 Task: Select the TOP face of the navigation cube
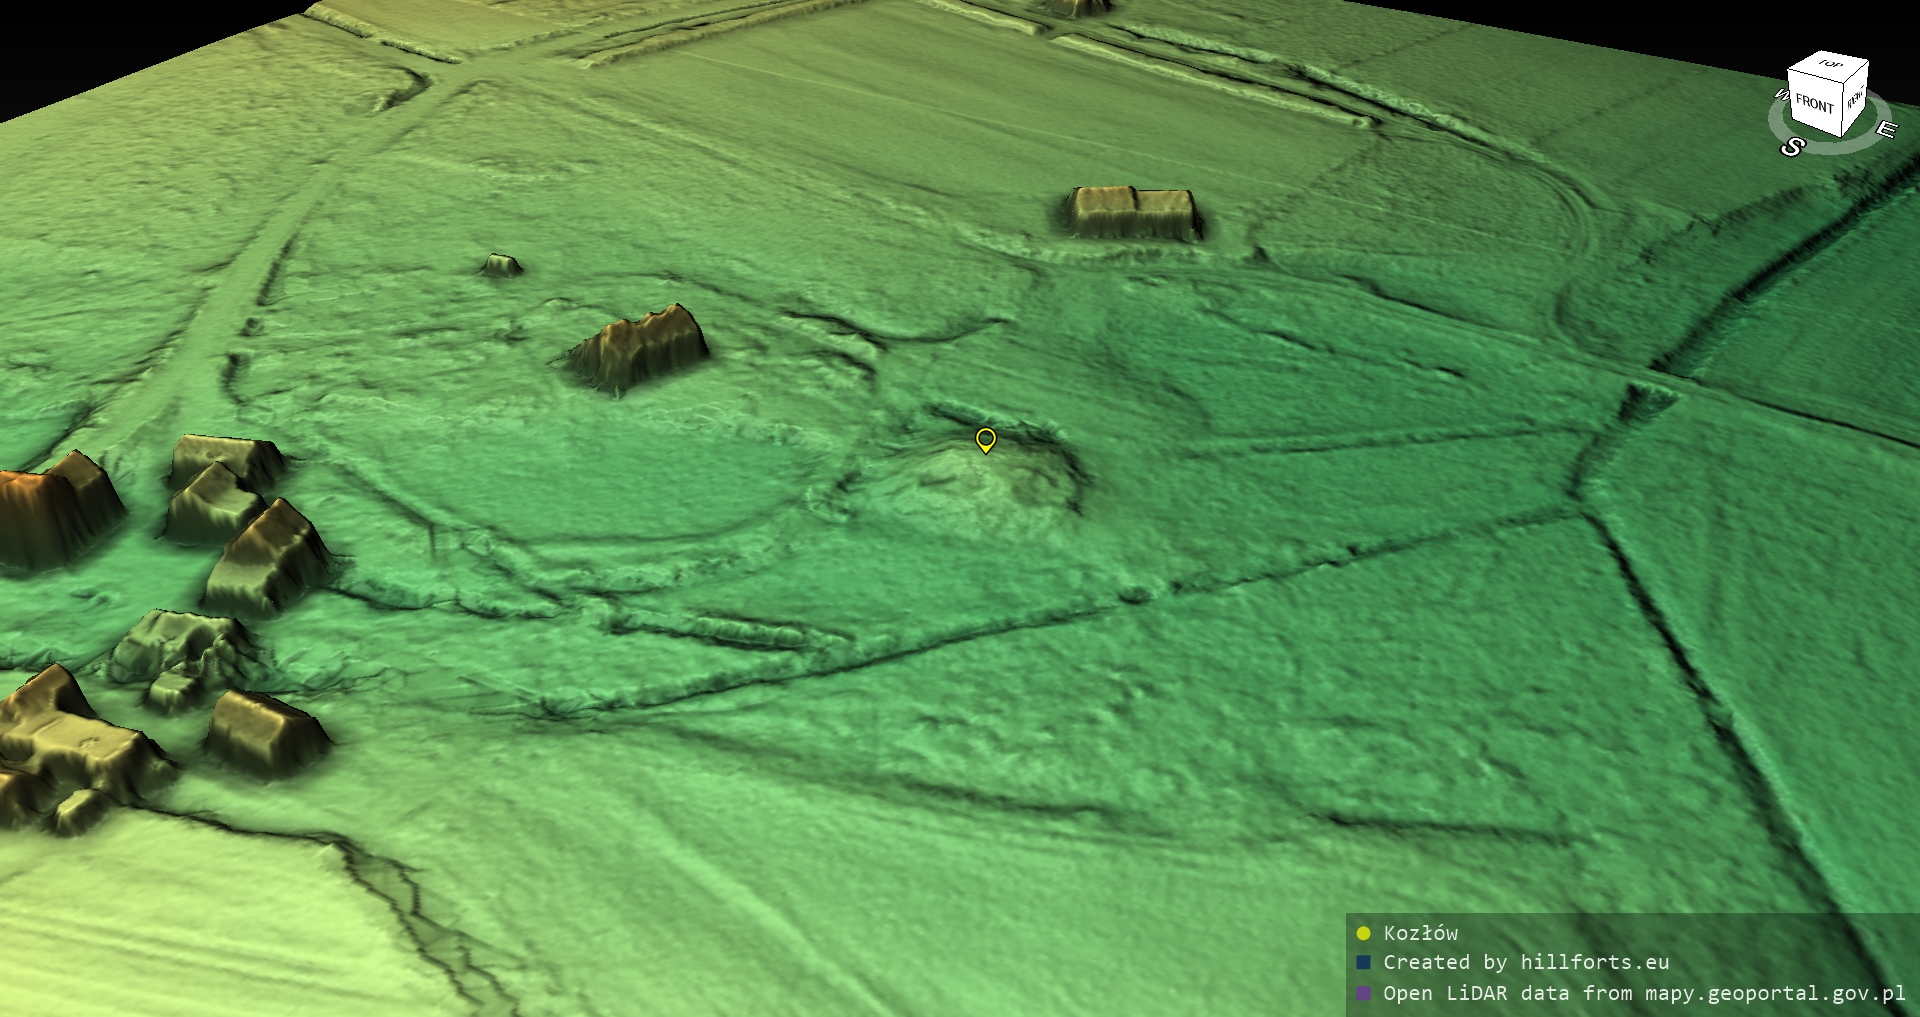pyautogui.click(x=1830, y=65)
